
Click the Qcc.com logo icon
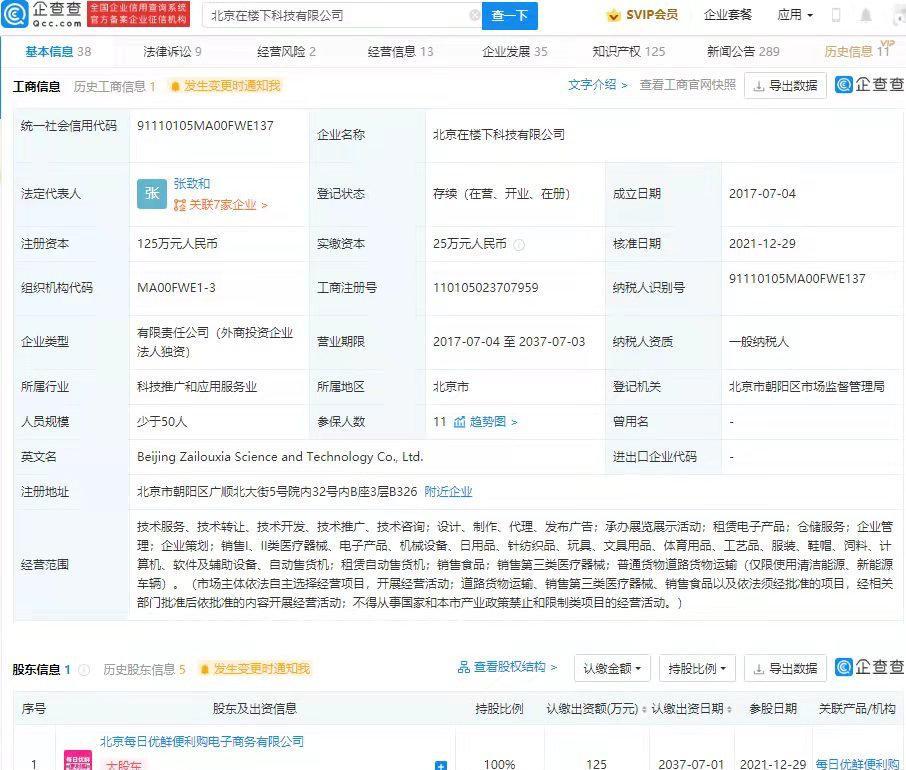pos(14,14)
